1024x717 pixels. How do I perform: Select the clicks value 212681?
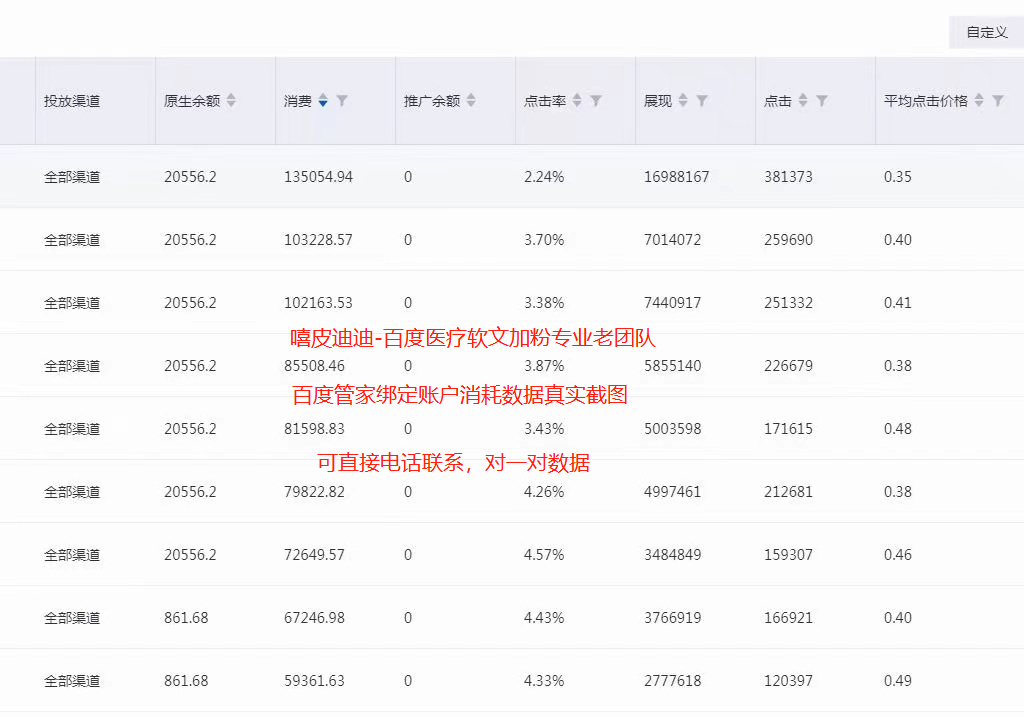(788, 492)
